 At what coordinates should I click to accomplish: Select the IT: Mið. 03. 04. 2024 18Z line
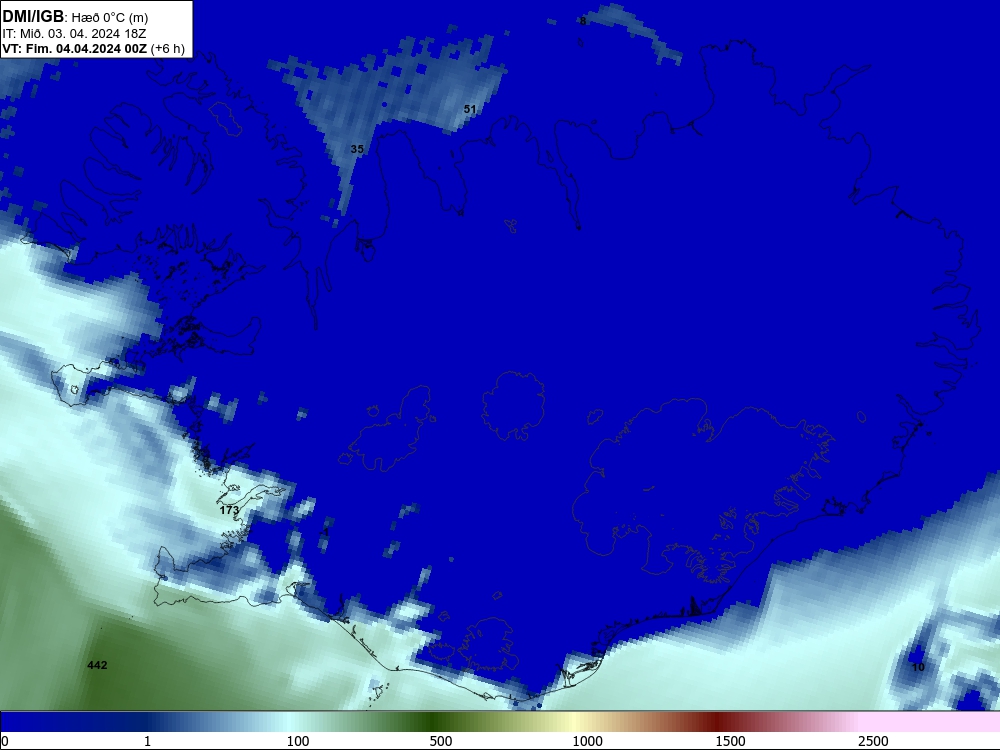[x=74, y=33]
